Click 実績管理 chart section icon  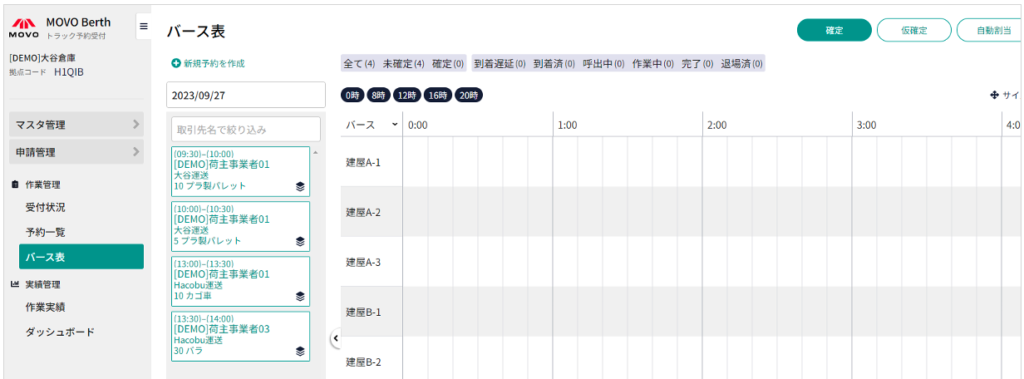(x=16, y=284)
